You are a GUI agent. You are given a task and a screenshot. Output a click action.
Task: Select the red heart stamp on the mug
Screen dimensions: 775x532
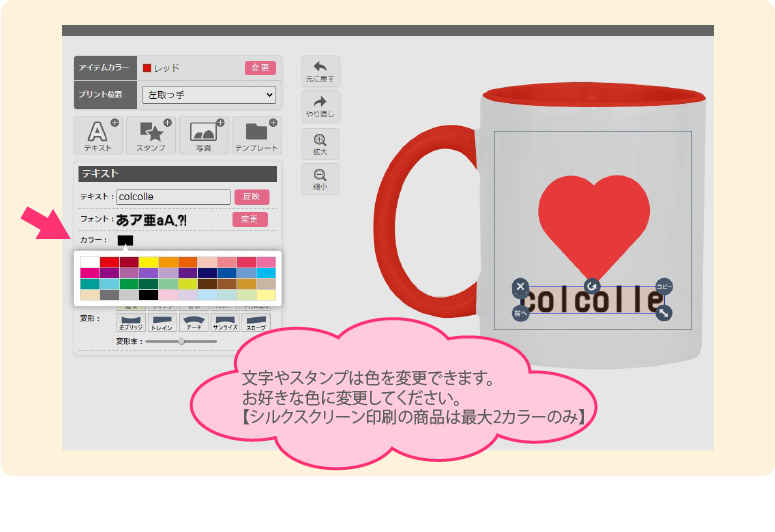tap(594, 225)
